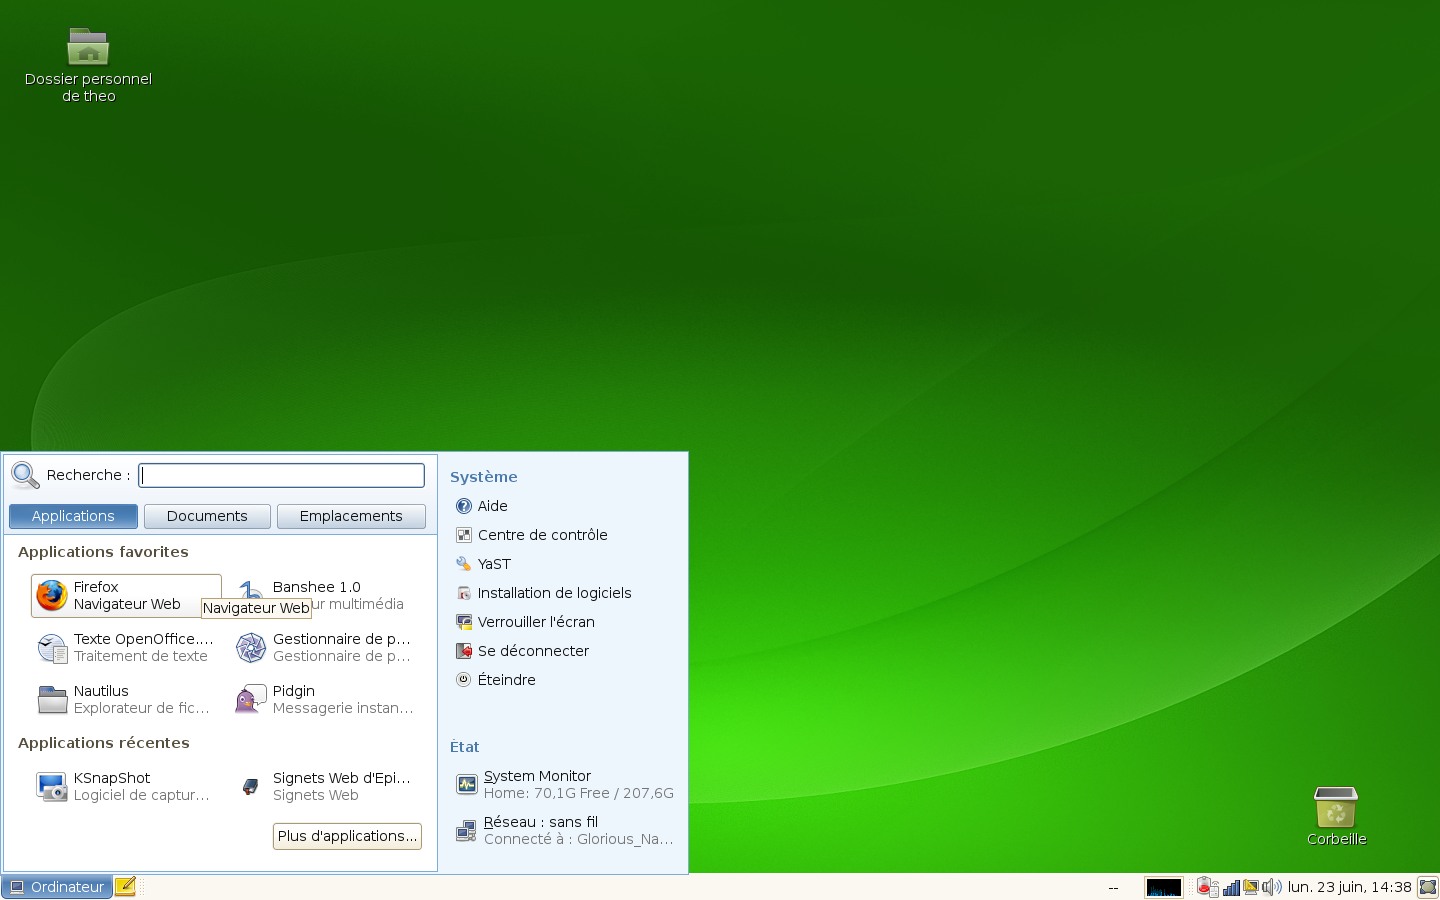Open System Monitor status entry
This screenshot has height=900, width=1440.
(565, 784)
